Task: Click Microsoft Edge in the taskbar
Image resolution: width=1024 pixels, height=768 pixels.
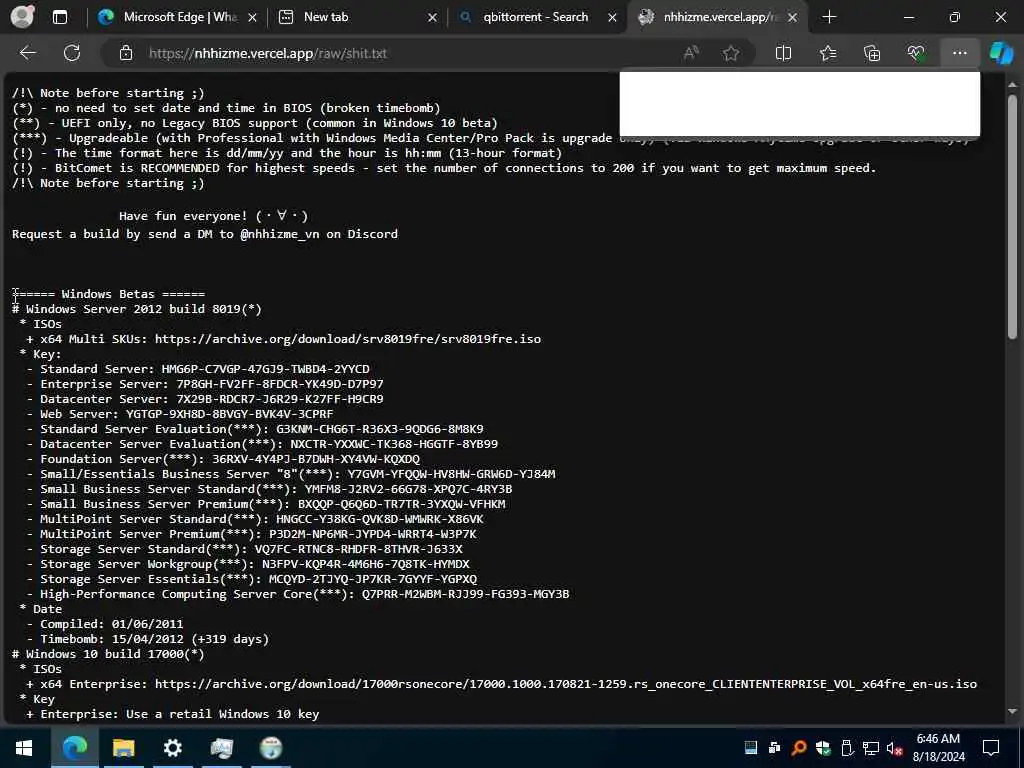Action: [74, 748]
